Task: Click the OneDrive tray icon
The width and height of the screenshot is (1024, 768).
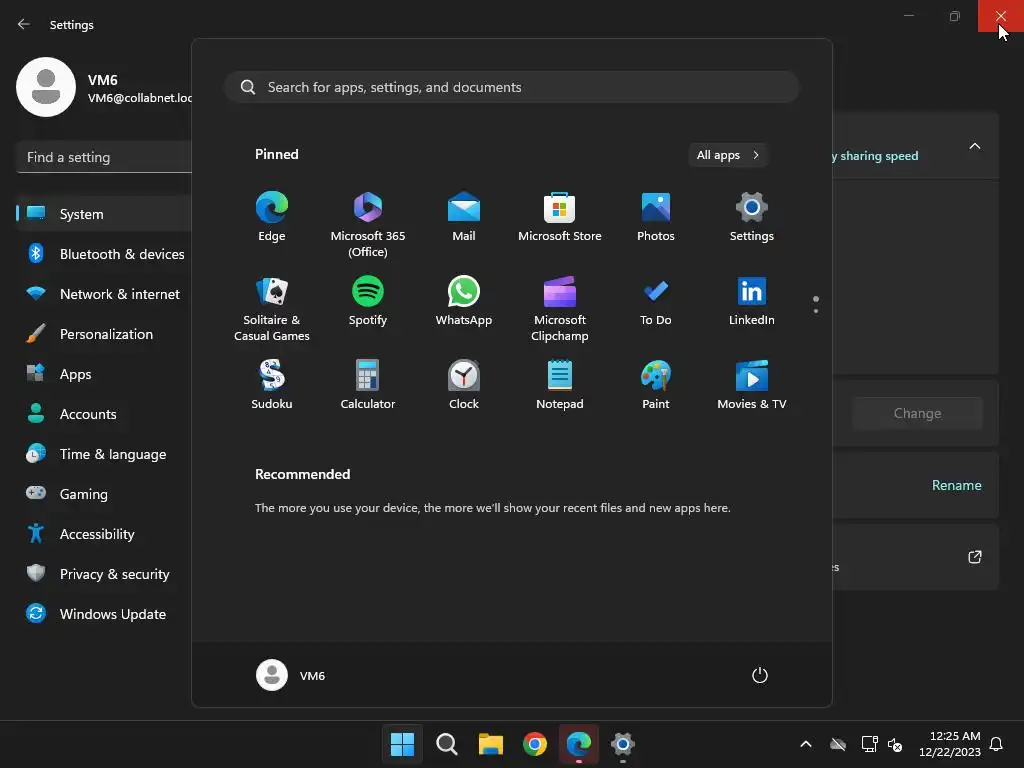Action: click(838, 744)
